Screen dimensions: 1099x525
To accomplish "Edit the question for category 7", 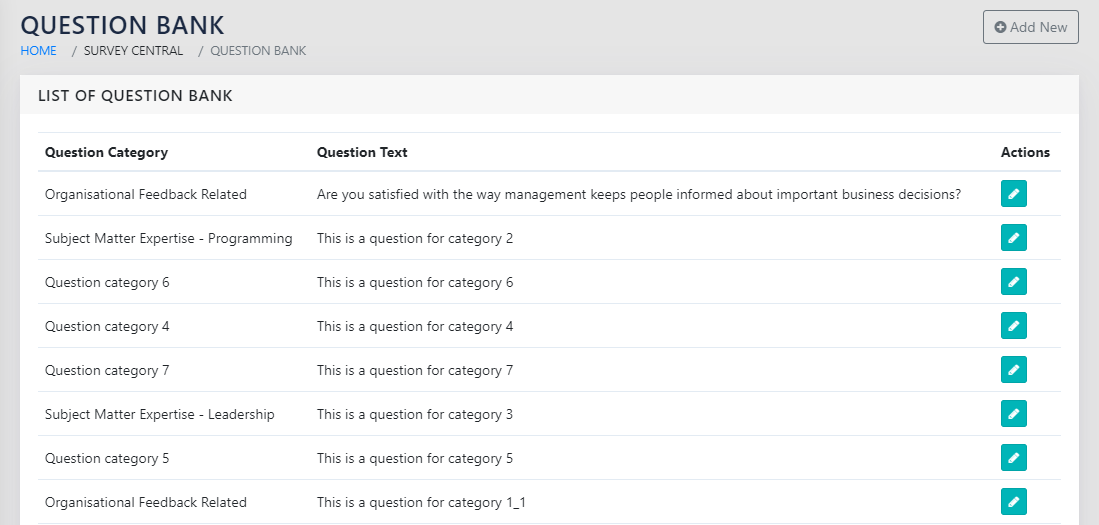I will pyautogui.click(x=1013, y=370).
